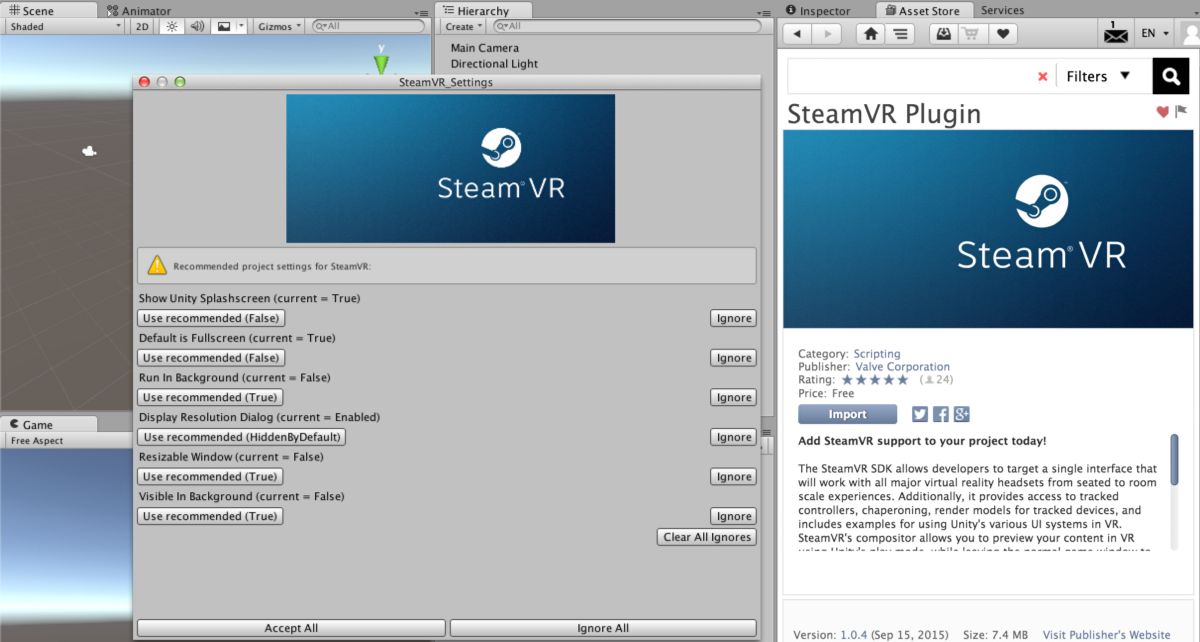Open the Free Aspect dropdown in Game view
Viewport: 1200px width, 642px height.
point(64,441)
